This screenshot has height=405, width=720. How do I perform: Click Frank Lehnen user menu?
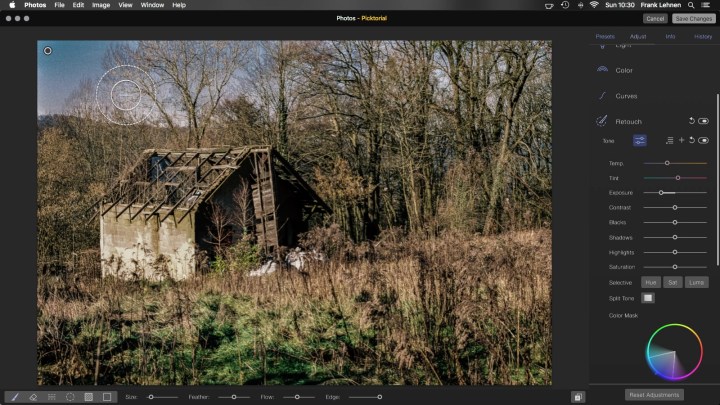[x=661, y=5]
